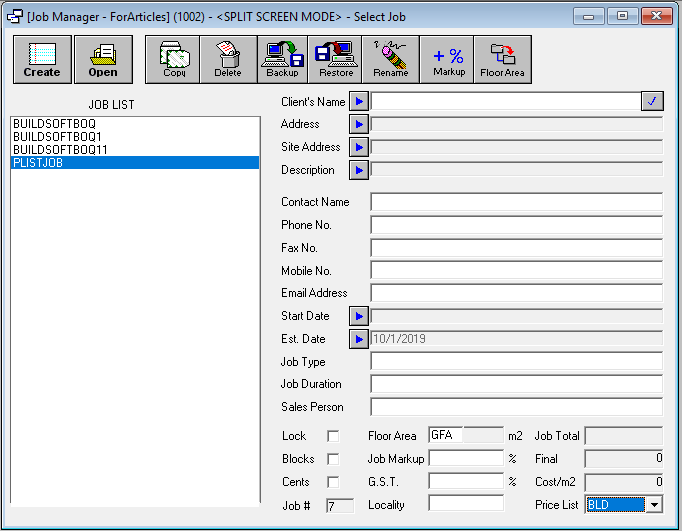Click the Restore toolbar icon
682x531 pixels.
tap(336, 60)
